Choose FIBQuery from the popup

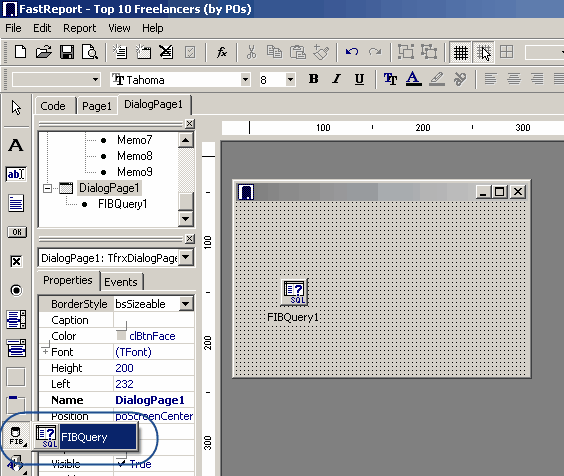coord(86,437)
